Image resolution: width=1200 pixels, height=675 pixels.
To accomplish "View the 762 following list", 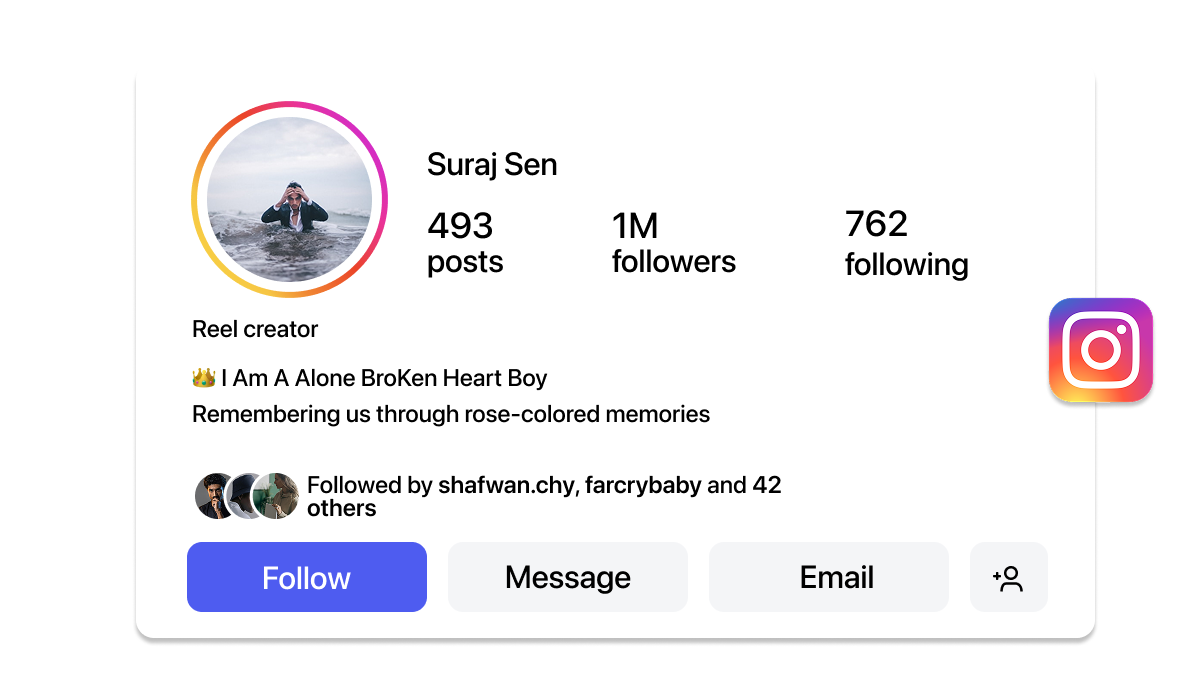I will (x=906, y=243).
